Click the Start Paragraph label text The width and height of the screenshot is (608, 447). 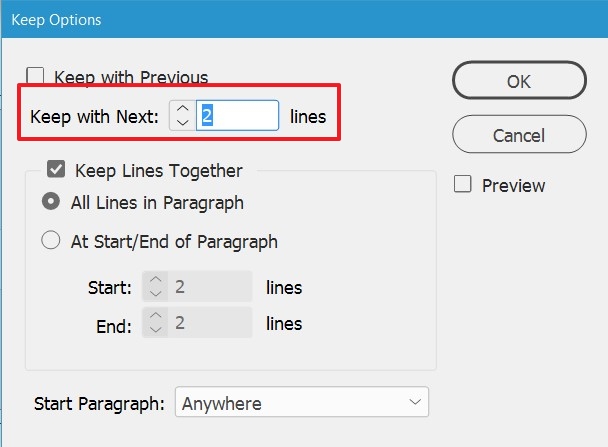point(98,404)
